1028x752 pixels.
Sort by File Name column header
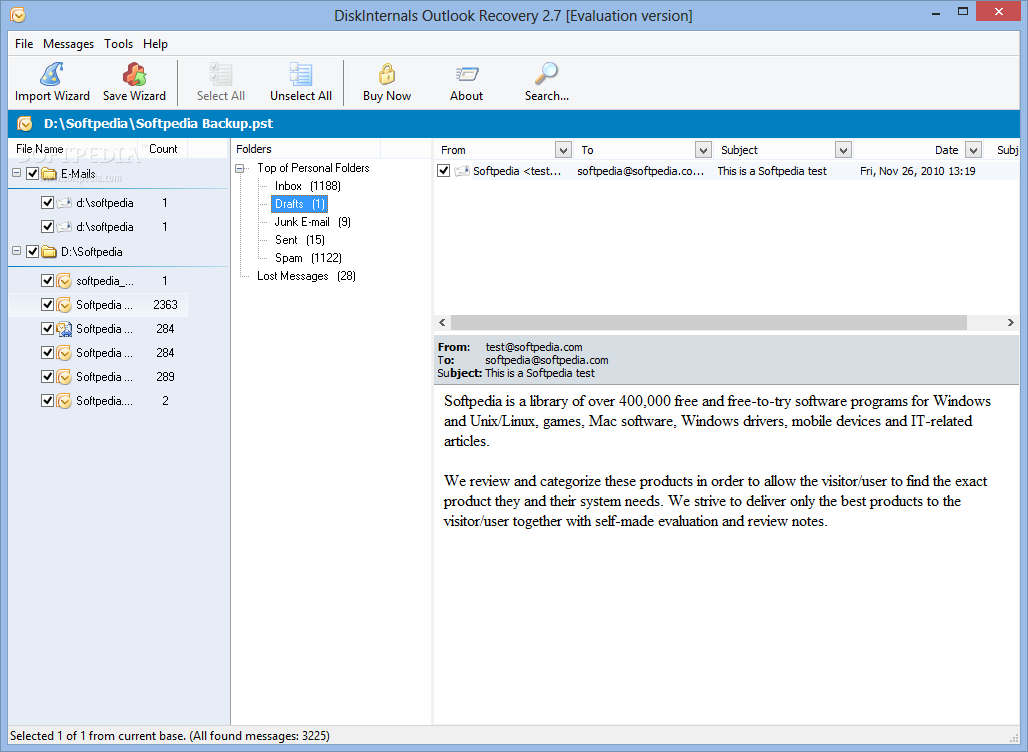(73, 149)
